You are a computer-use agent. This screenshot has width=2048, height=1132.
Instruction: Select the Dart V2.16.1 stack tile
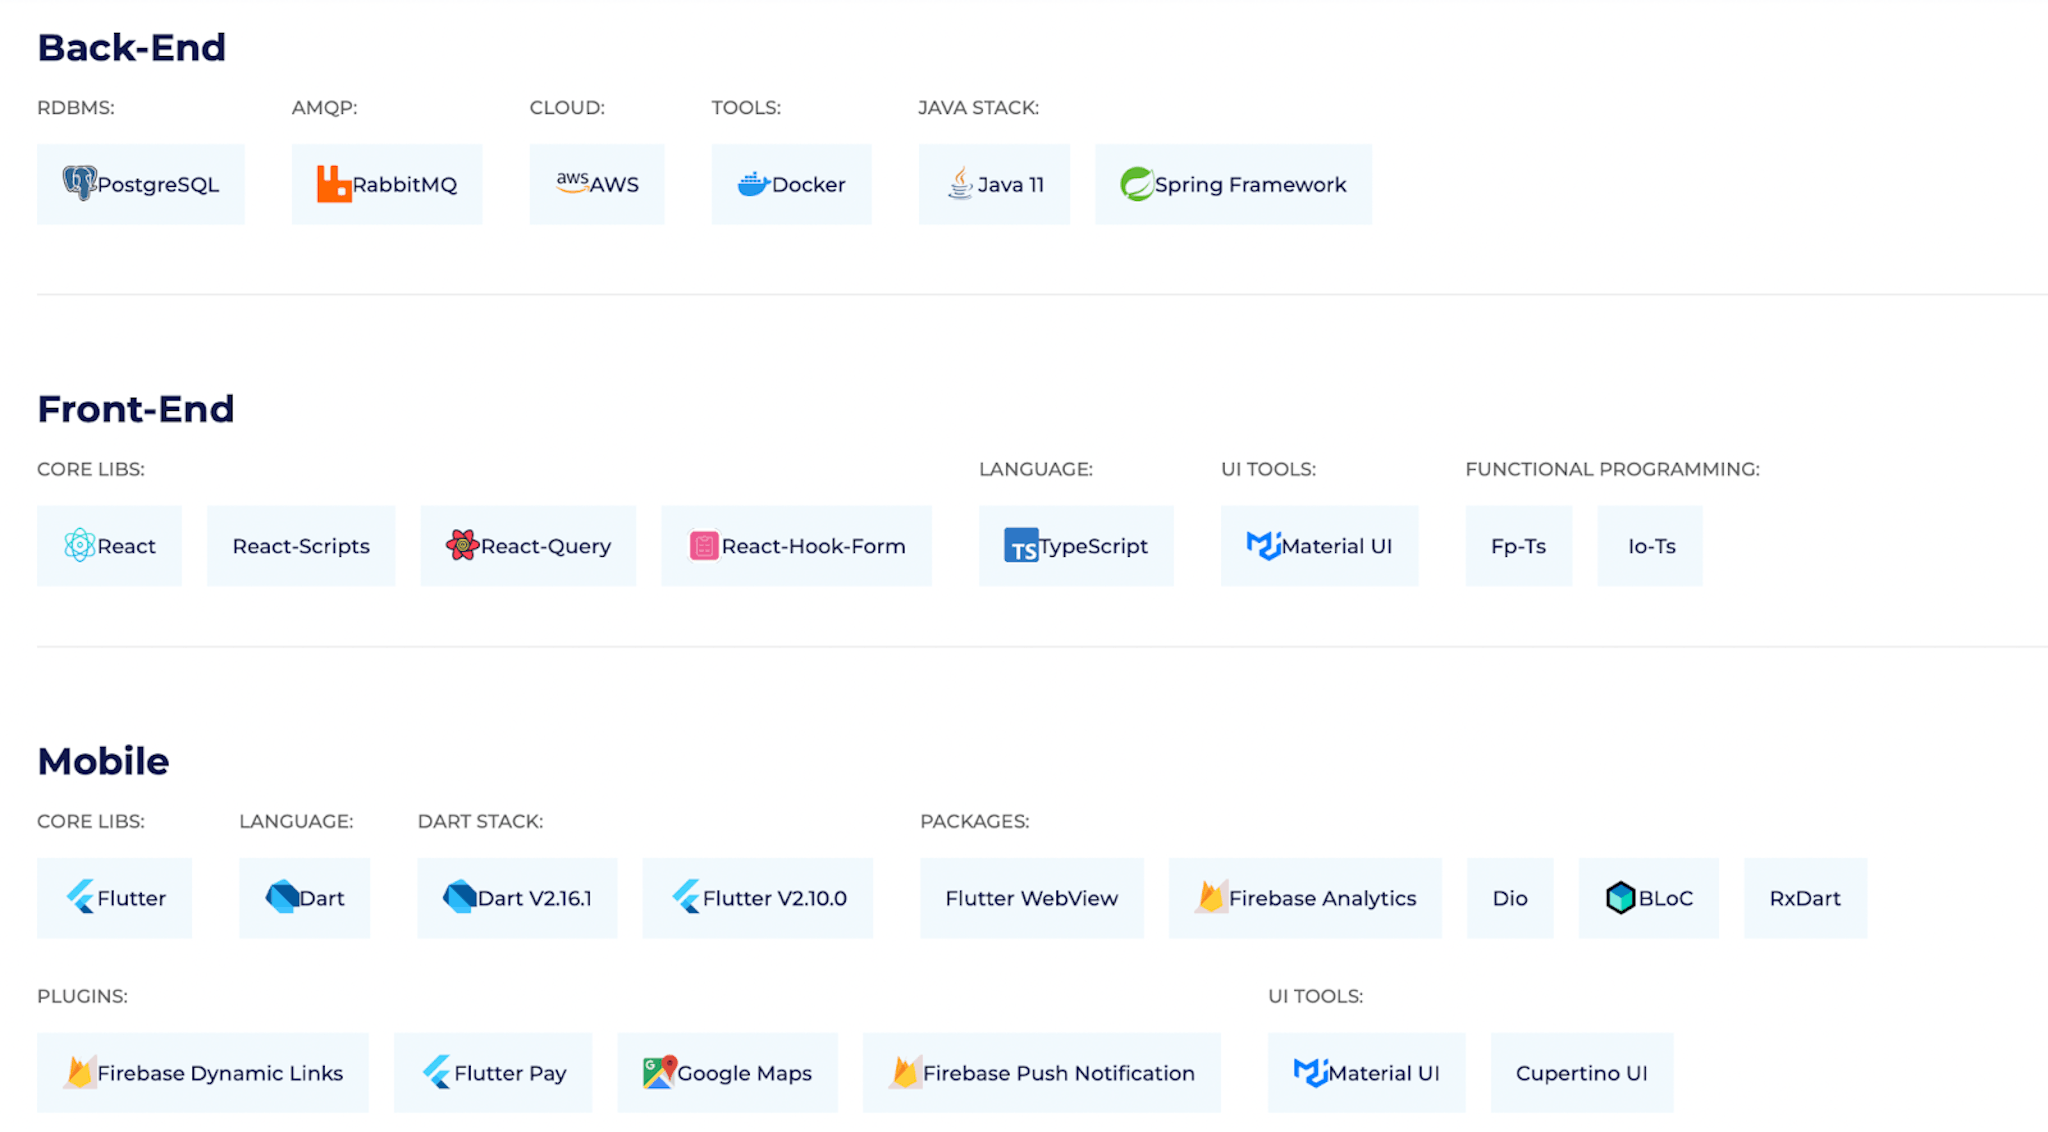click(517, 898)
